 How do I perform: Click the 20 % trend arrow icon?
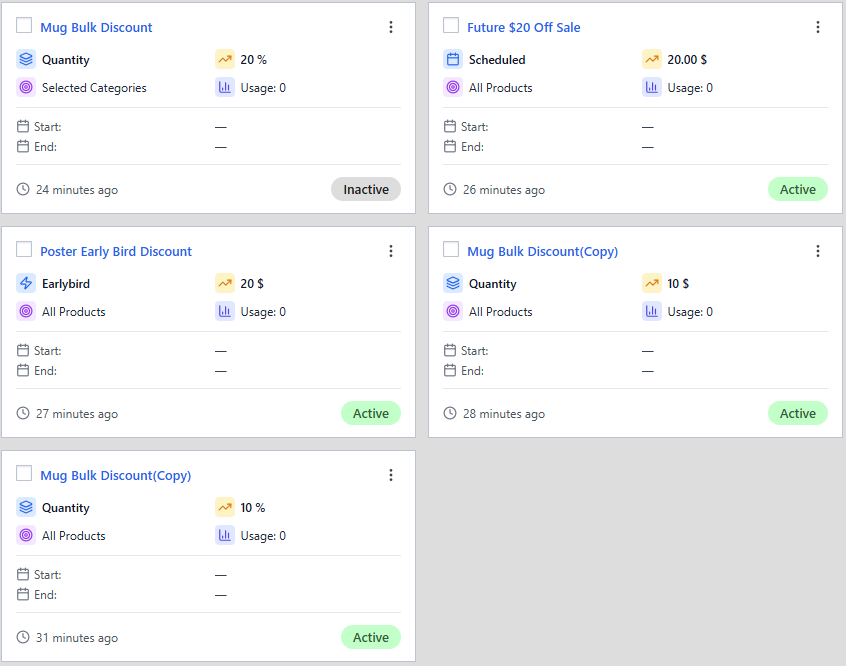(x=225, y=59)
